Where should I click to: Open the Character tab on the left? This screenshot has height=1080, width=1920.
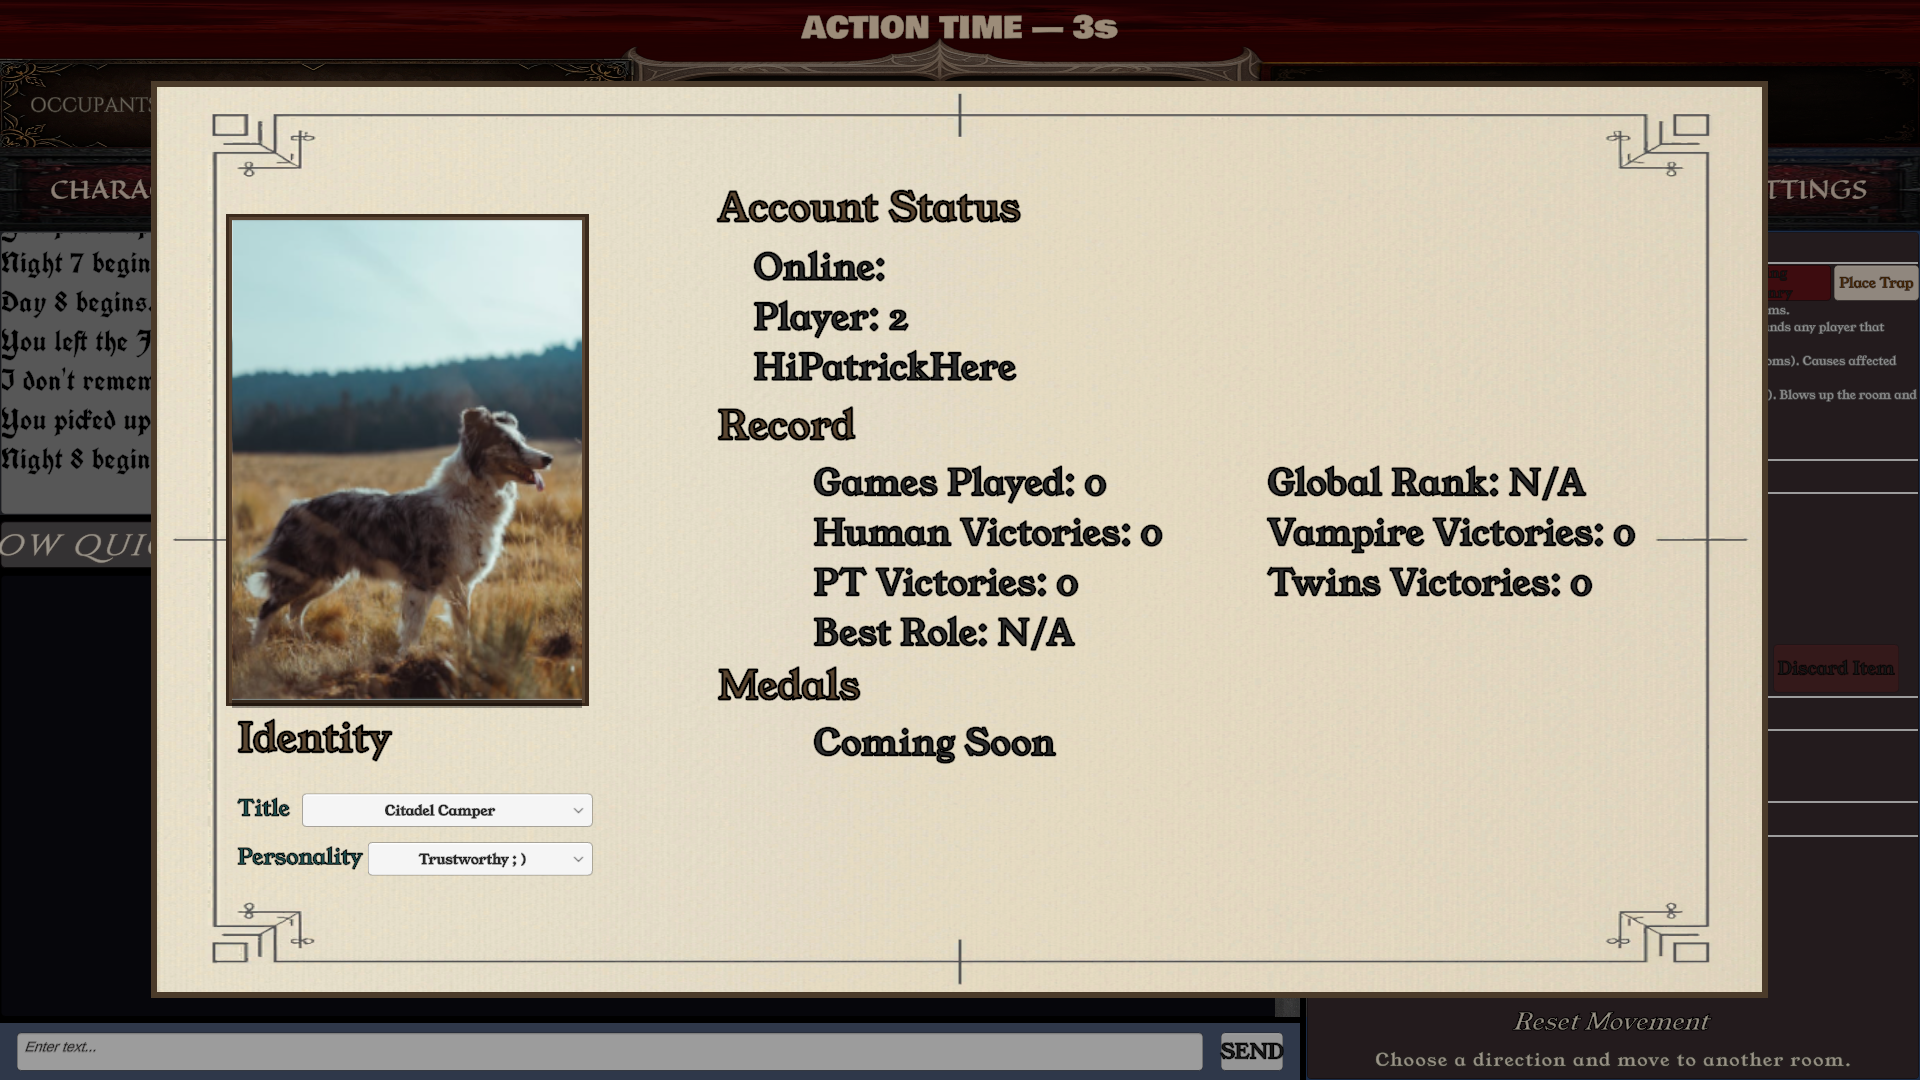(x=100, y=190)
